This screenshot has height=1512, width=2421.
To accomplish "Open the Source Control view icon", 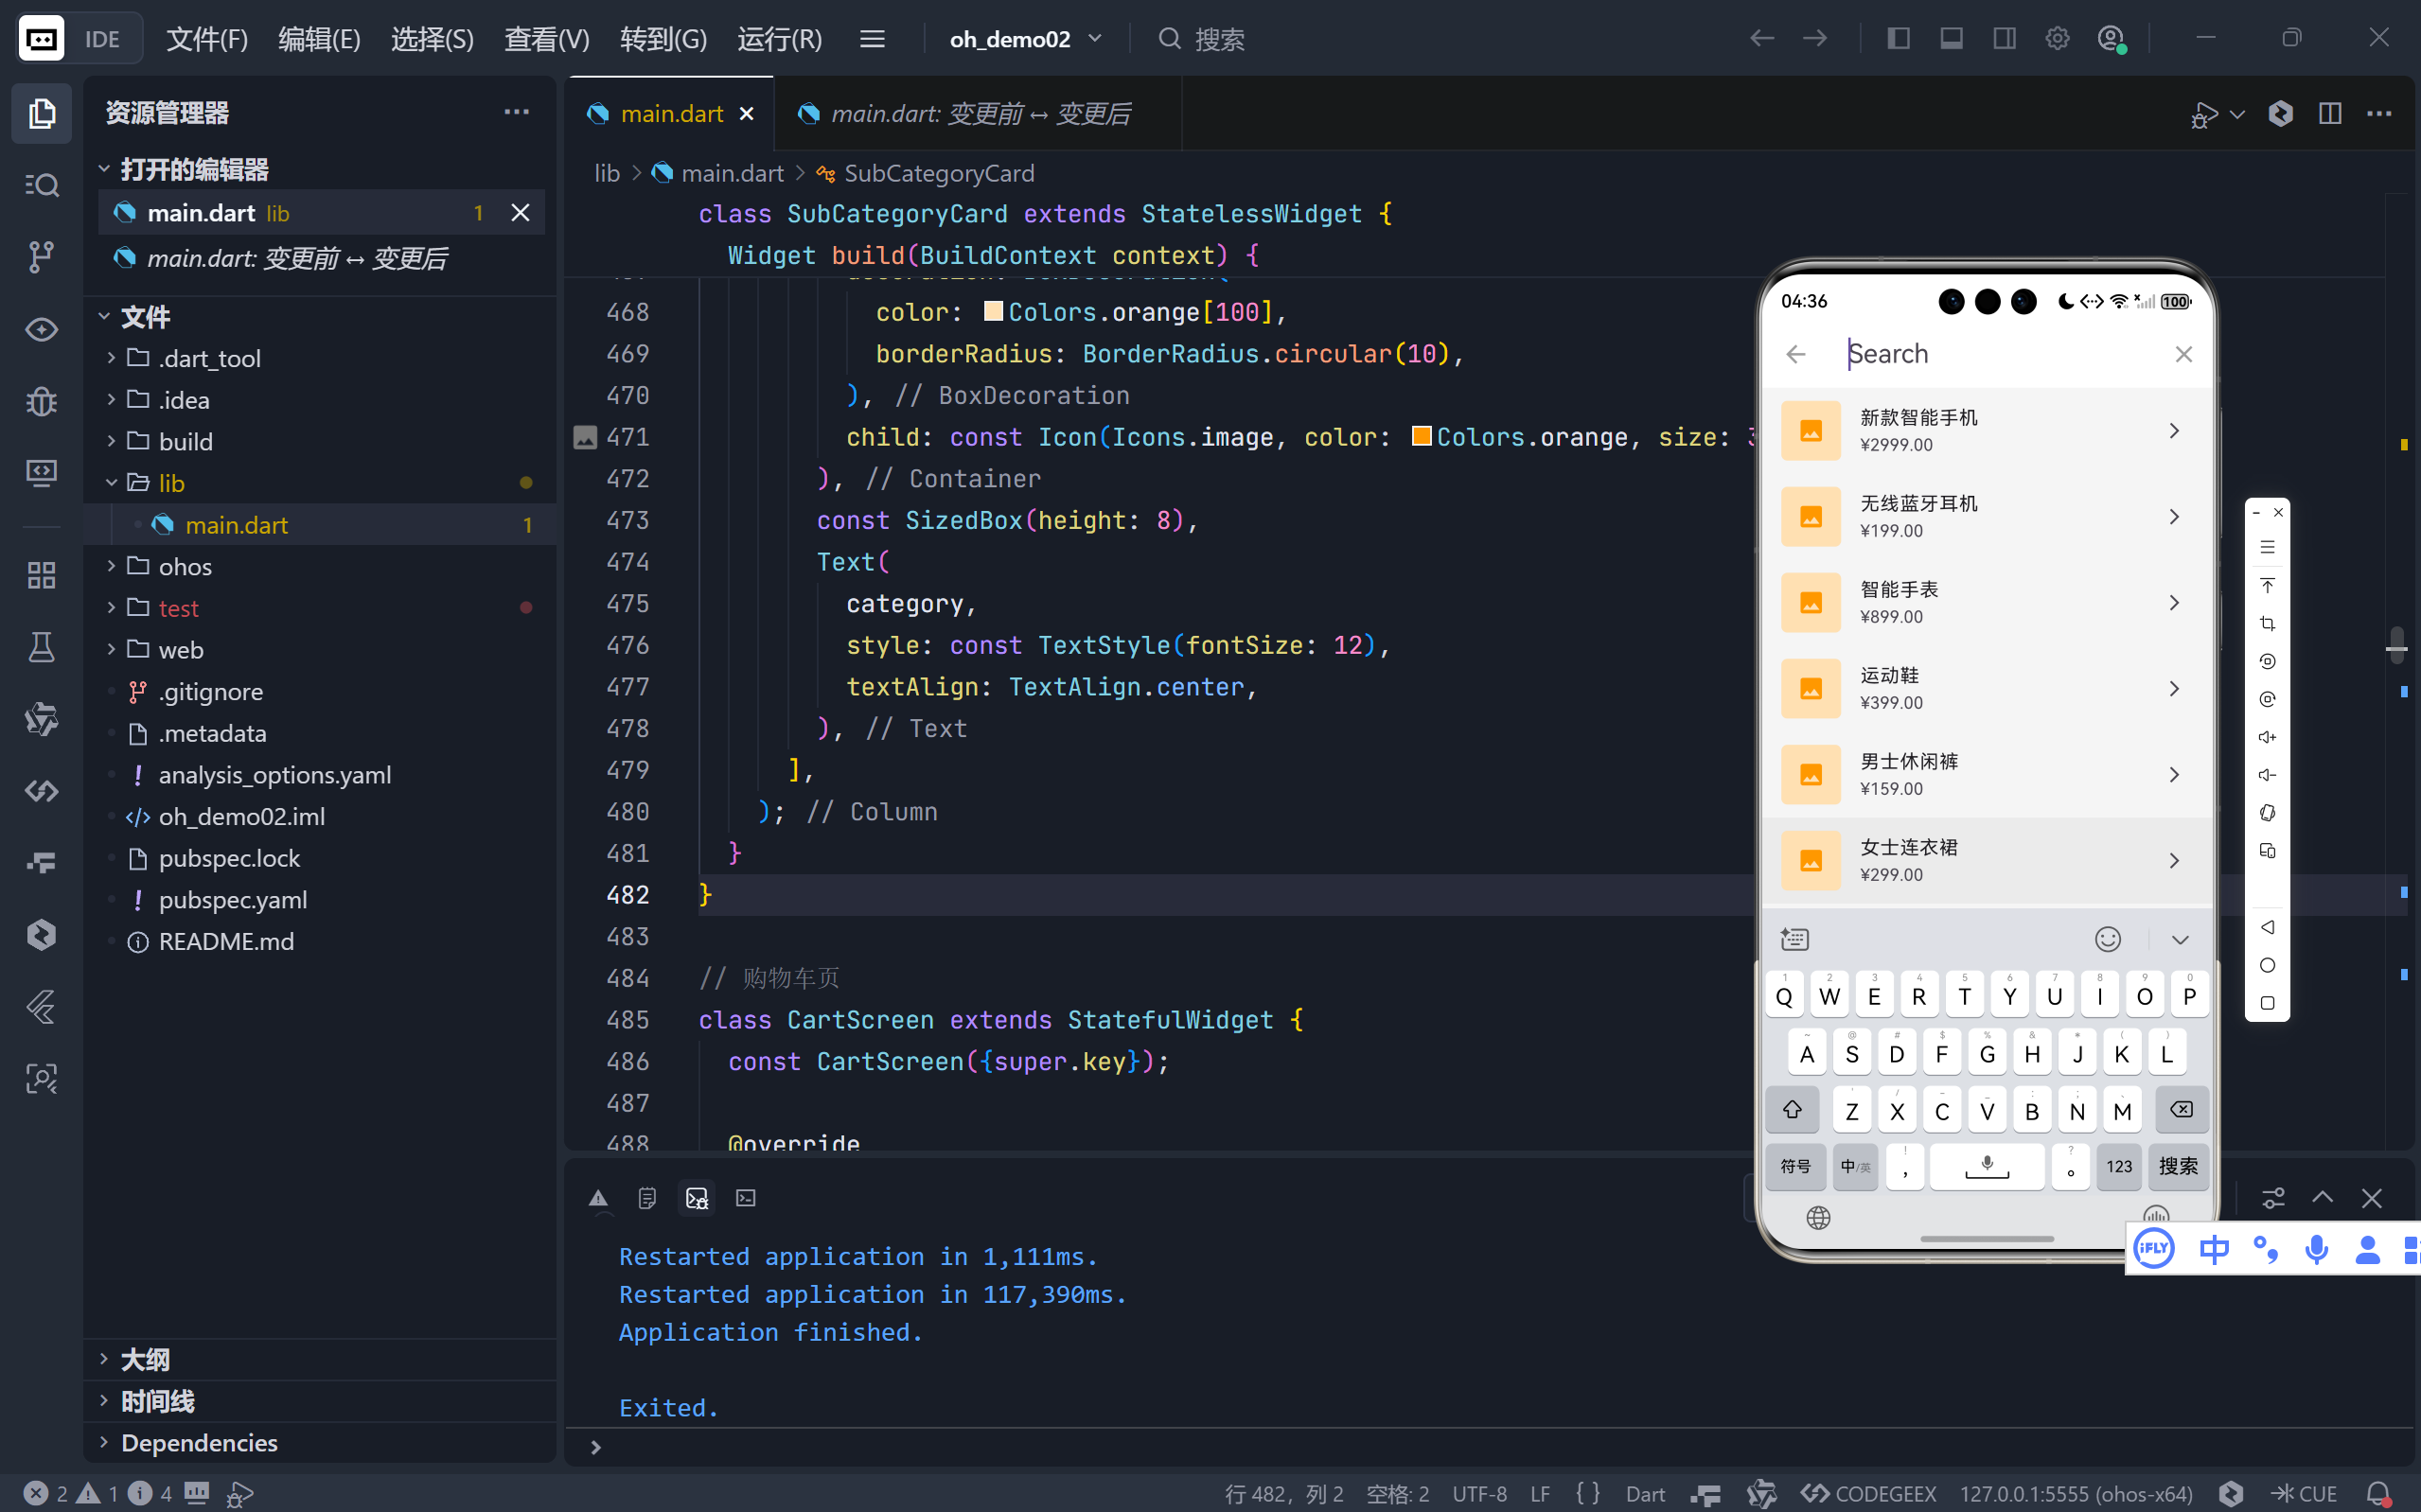I will (41, 257).
